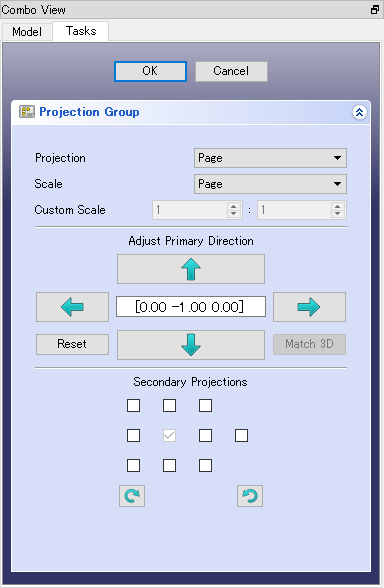Undock Combo View with the float icon
This screenshot has width=384, height=588.
pyautogui.click(x=375, y=9)
